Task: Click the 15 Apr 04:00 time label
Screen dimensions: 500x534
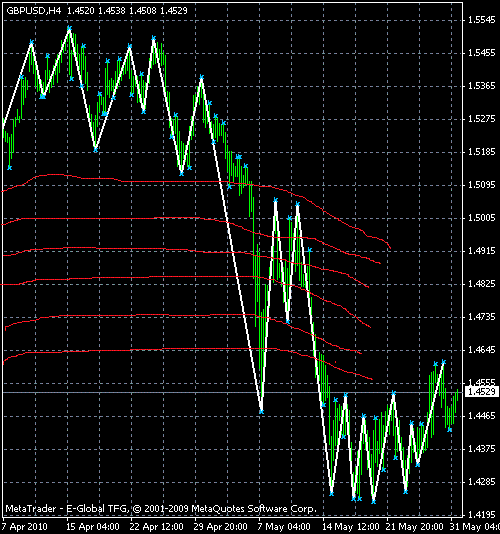Action: coord(93,527)
